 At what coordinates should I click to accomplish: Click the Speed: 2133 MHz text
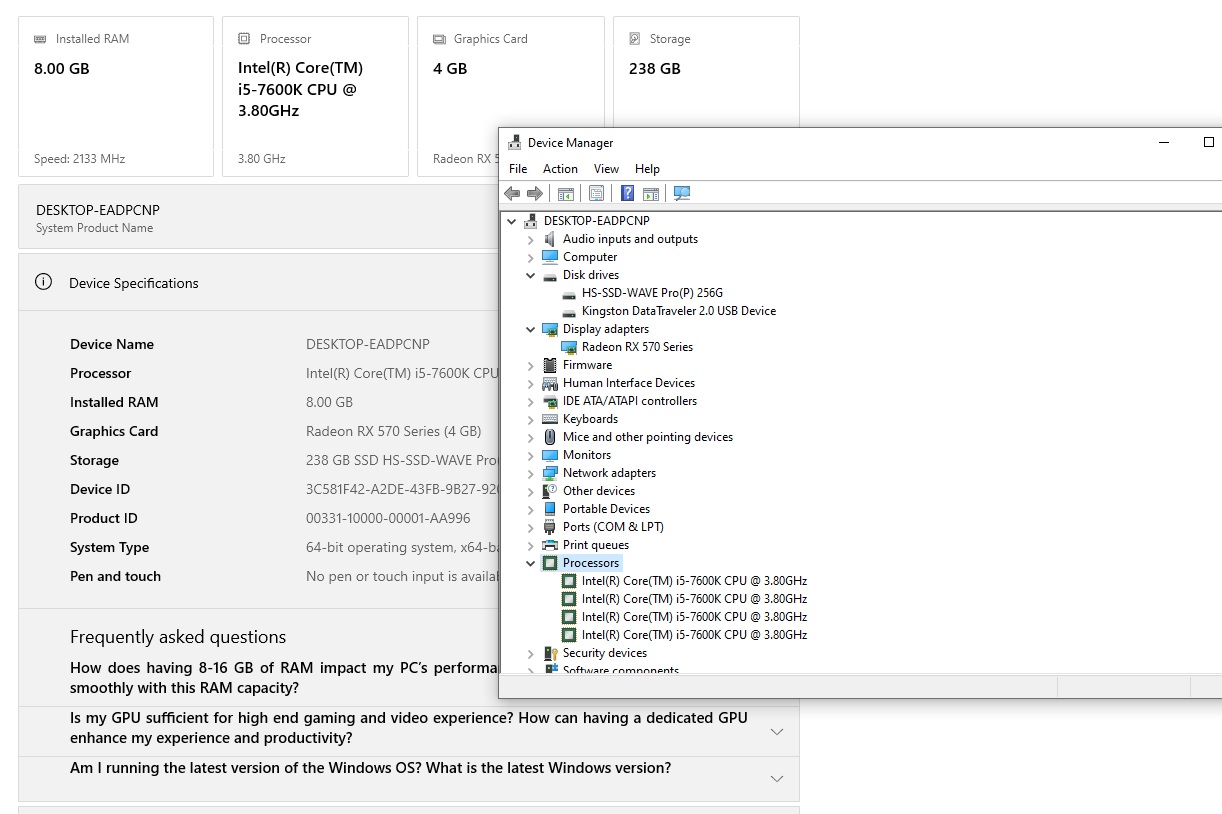79,159
